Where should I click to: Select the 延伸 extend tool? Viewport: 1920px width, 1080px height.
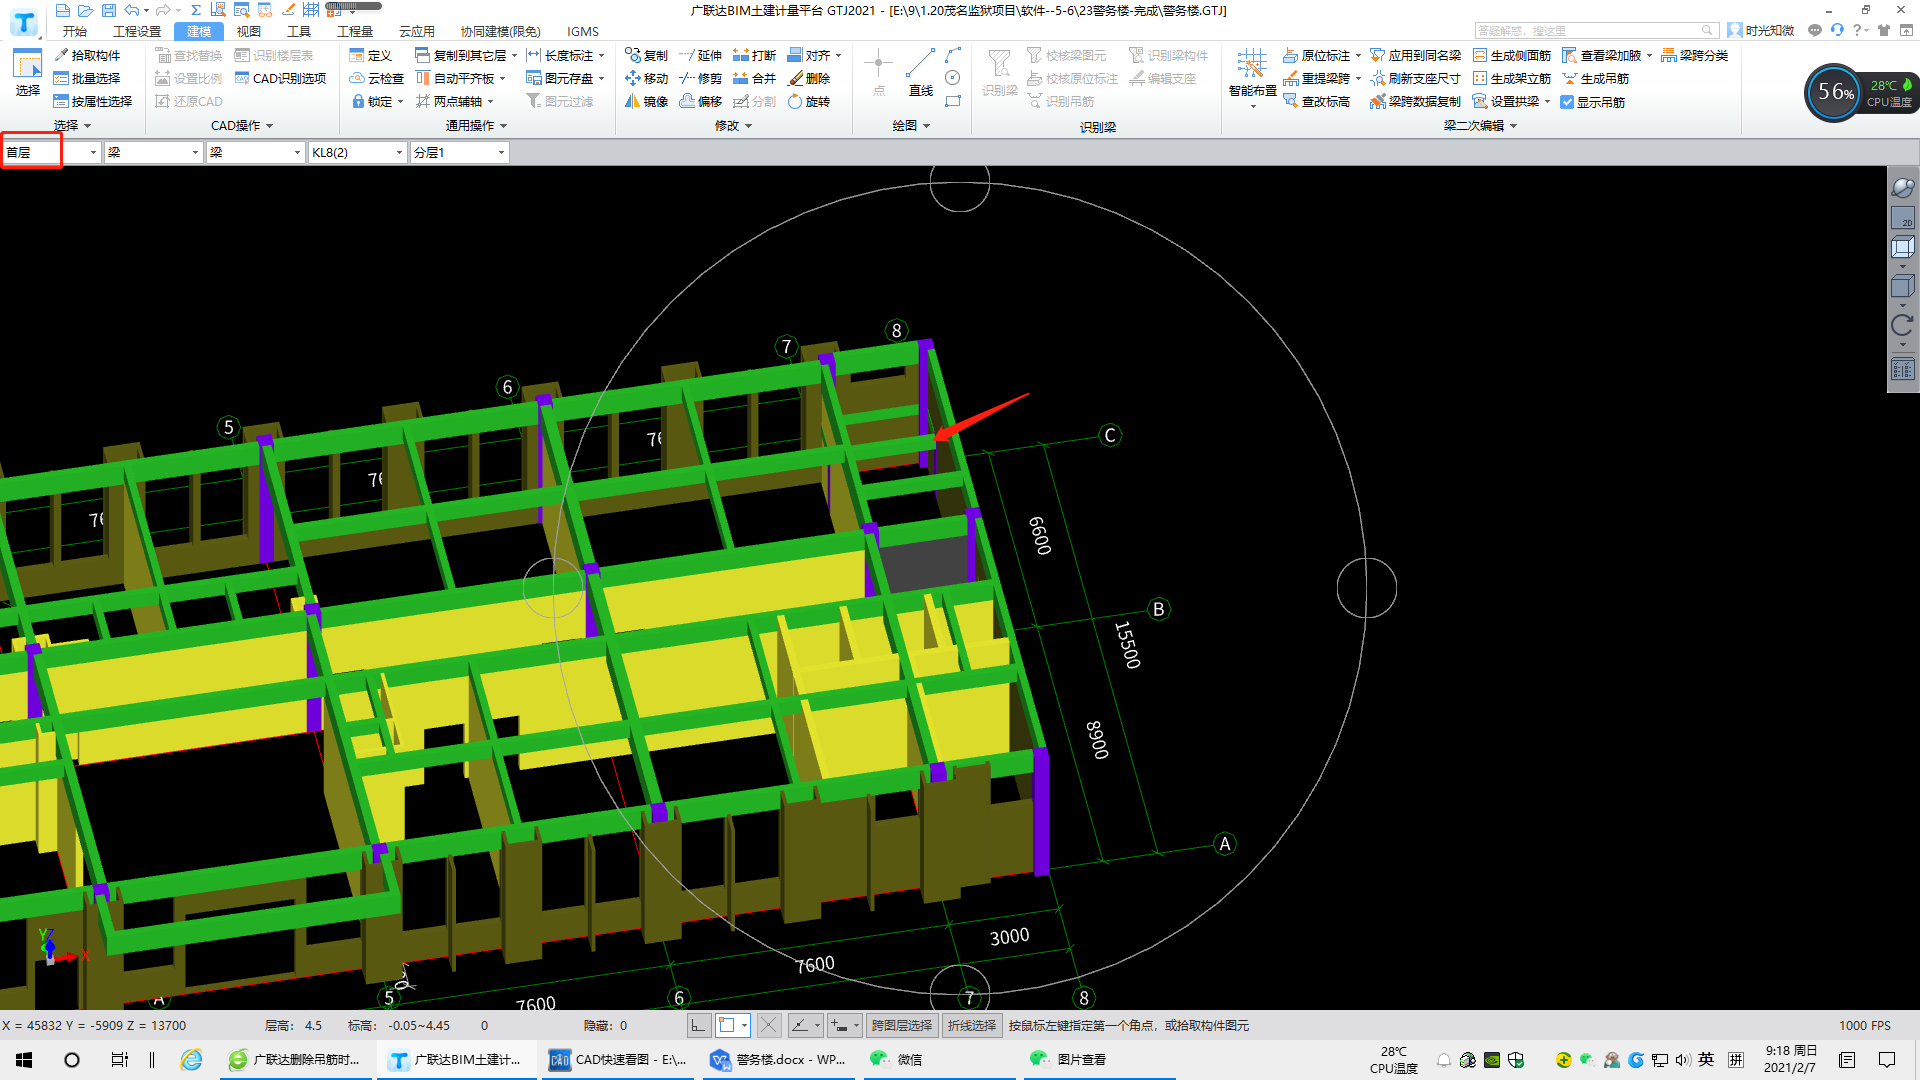(700, 55)
